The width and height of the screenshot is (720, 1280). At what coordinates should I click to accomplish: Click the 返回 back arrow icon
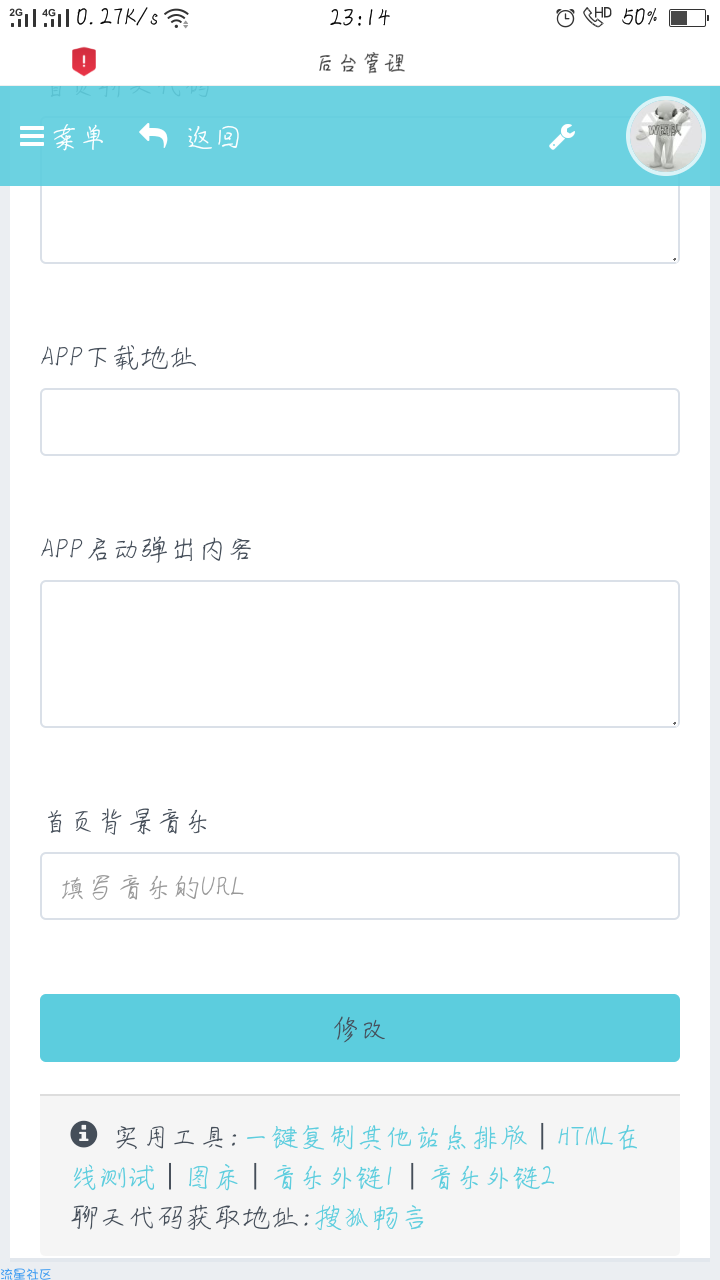[x=153, y=136]
